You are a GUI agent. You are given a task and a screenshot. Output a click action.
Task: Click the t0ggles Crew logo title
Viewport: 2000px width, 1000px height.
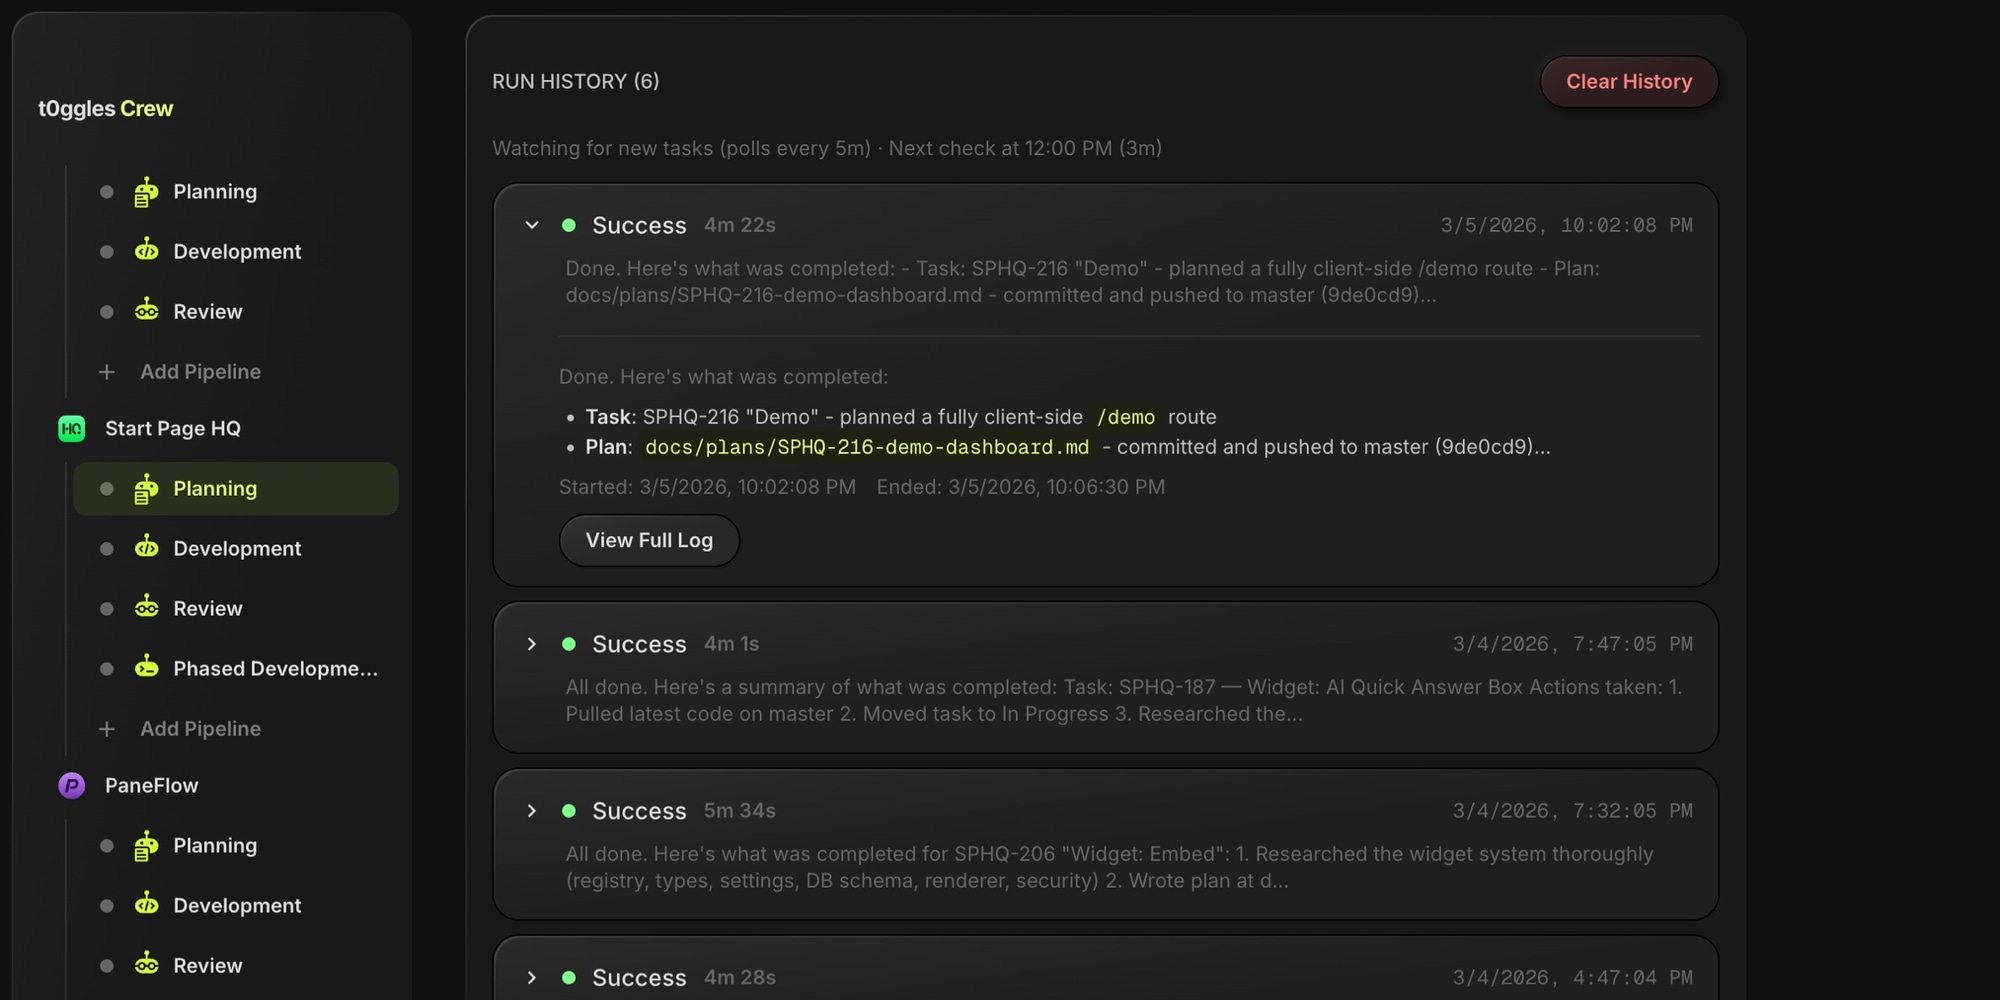click(x=106, y=109)
